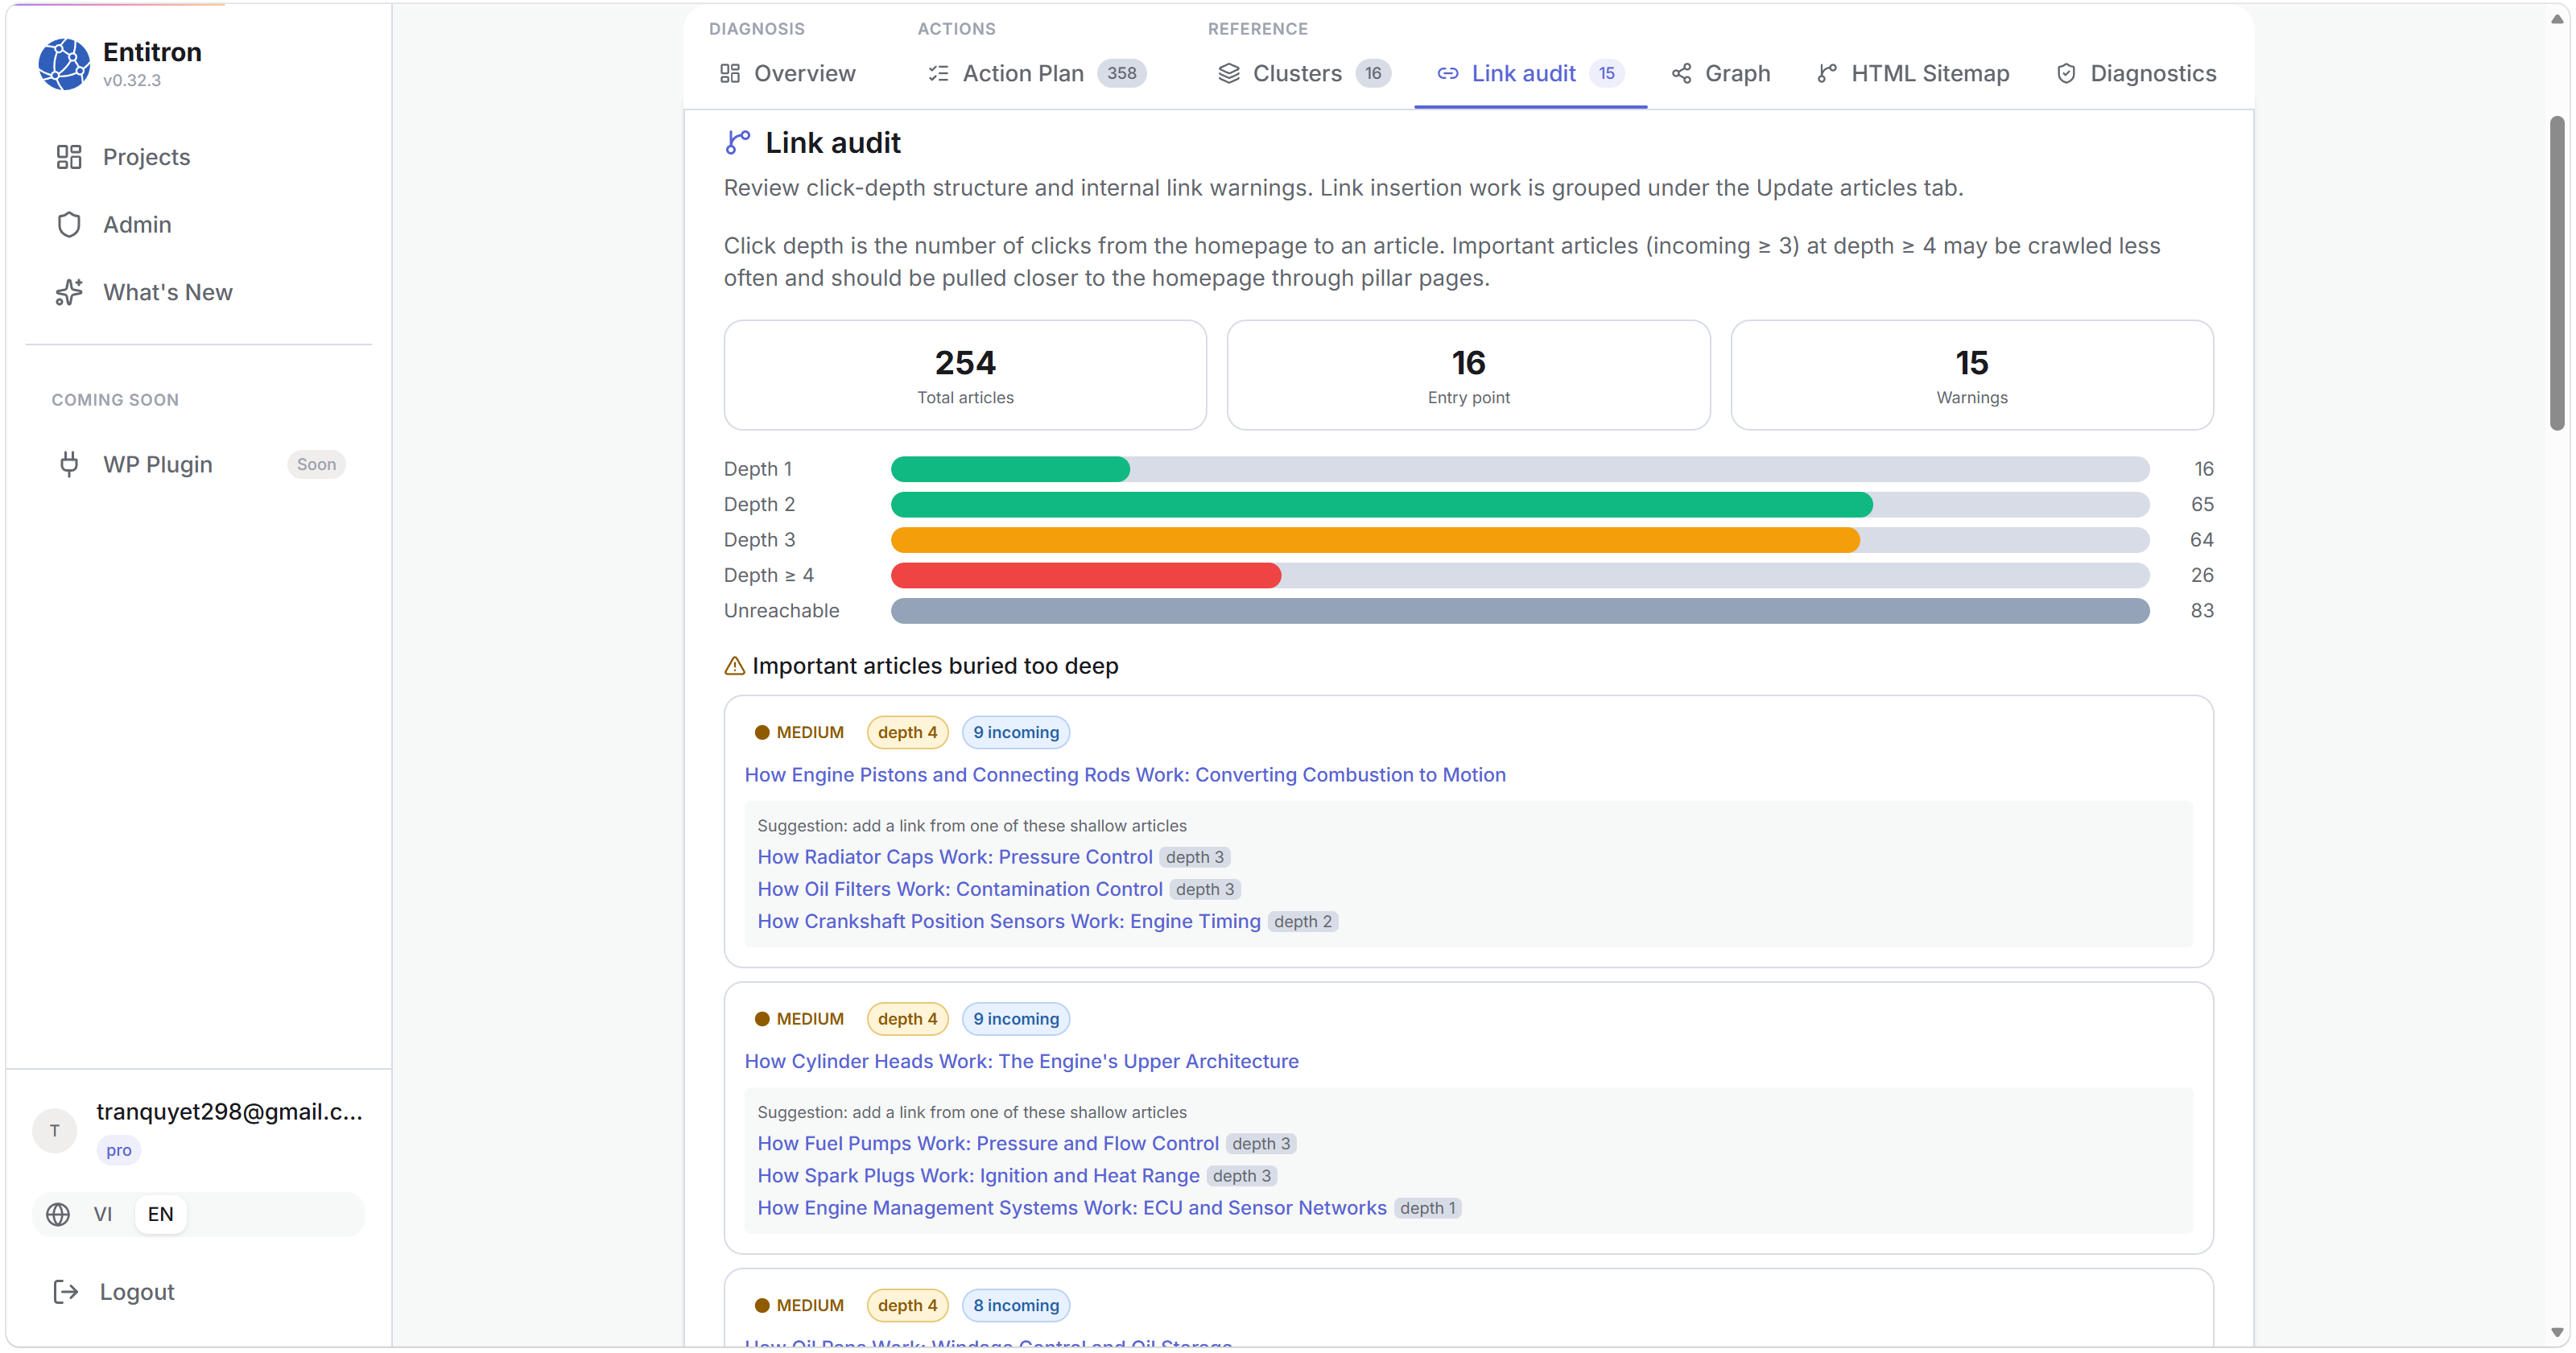2576x1353 pixels.
Task: Open How Fuel Pumps Work link
Action: [x=988, y=1143]
